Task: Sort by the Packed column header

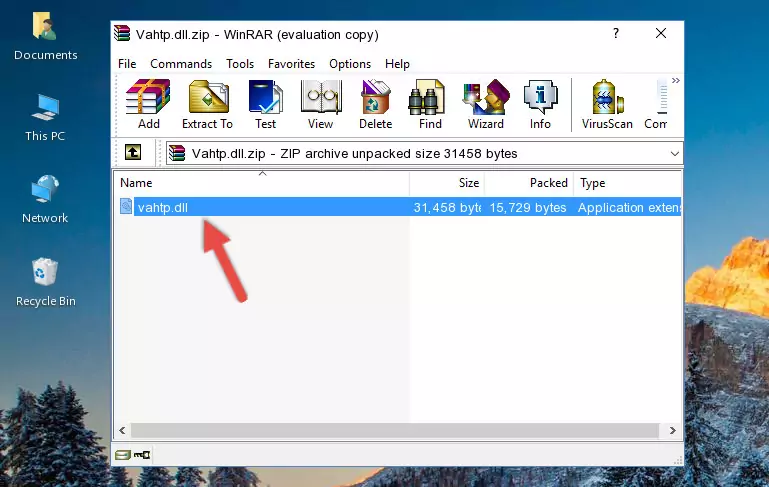Action: point(529,182)
